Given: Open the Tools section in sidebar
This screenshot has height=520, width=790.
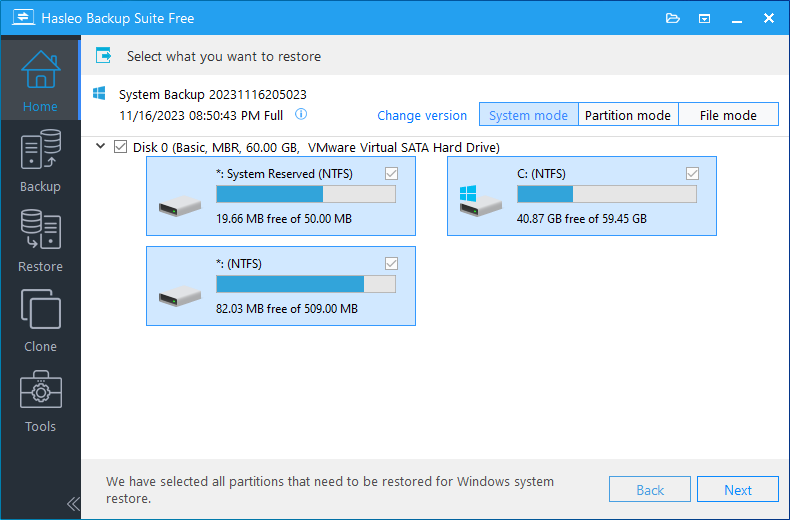Looking at the screenshot, I should [x=40, y=401].
